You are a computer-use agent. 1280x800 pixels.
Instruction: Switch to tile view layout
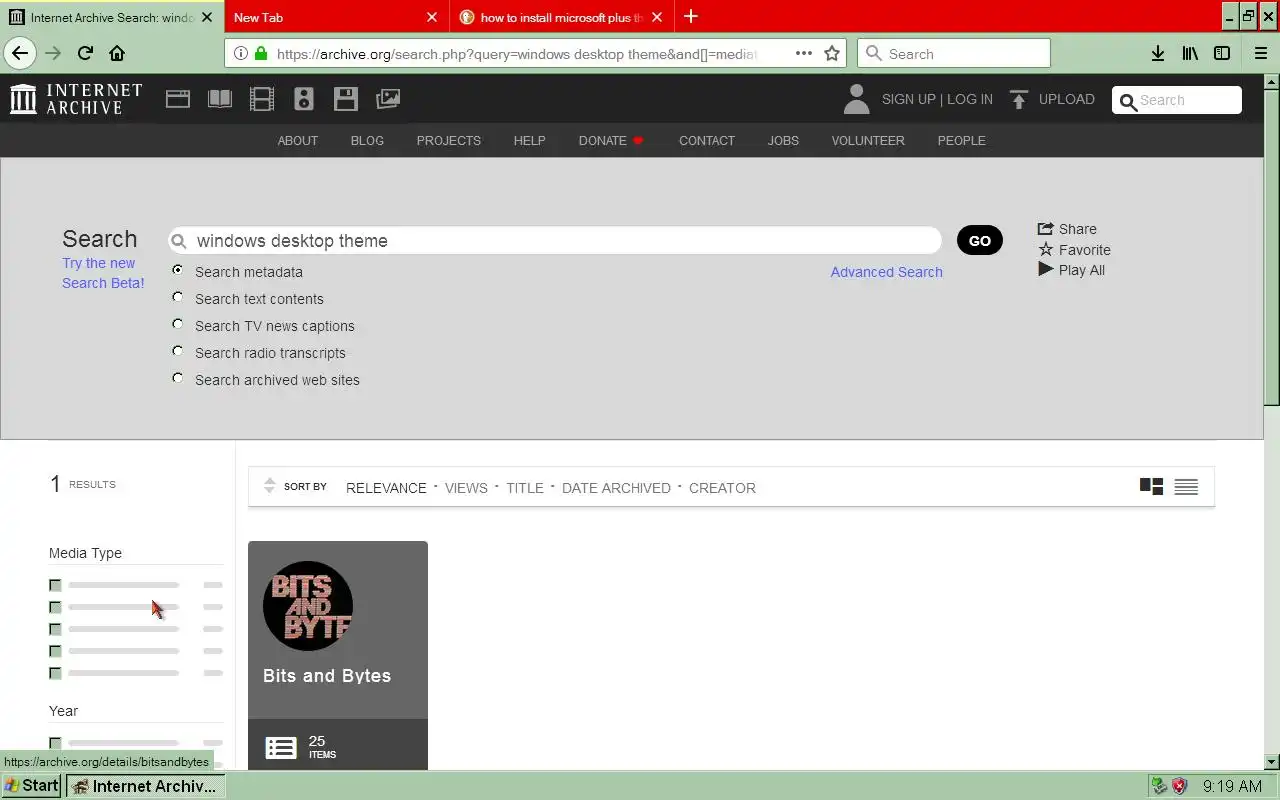(x=1151, y=487)
